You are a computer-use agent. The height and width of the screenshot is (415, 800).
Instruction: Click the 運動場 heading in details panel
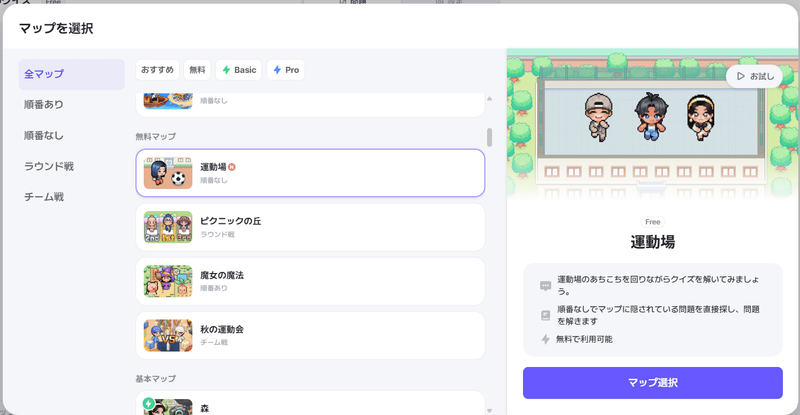tap(653, 242)
